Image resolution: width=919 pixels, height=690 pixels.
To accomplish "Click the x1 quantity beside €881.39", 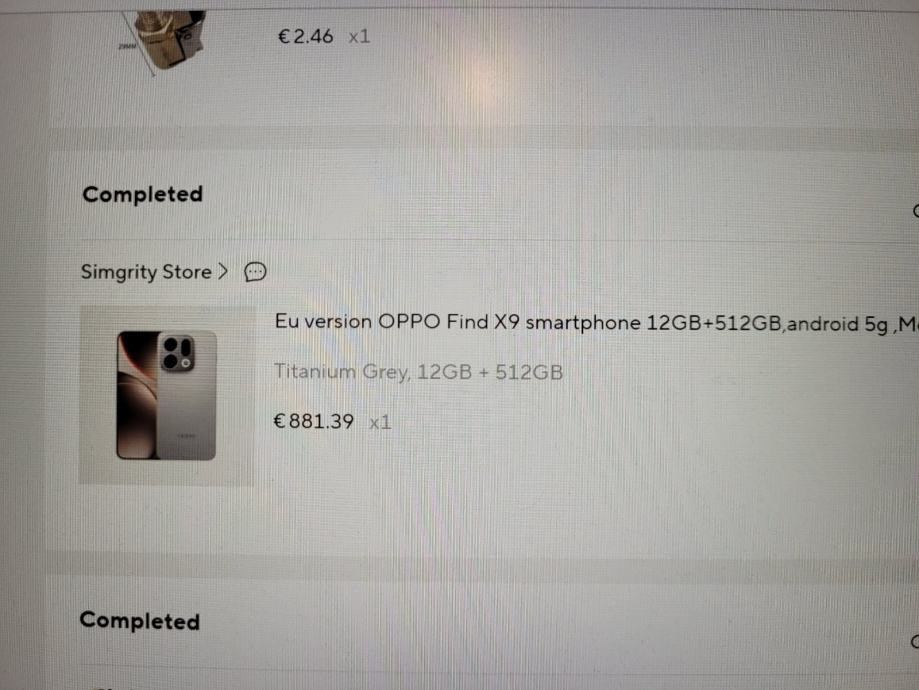I will click(380, 422).
